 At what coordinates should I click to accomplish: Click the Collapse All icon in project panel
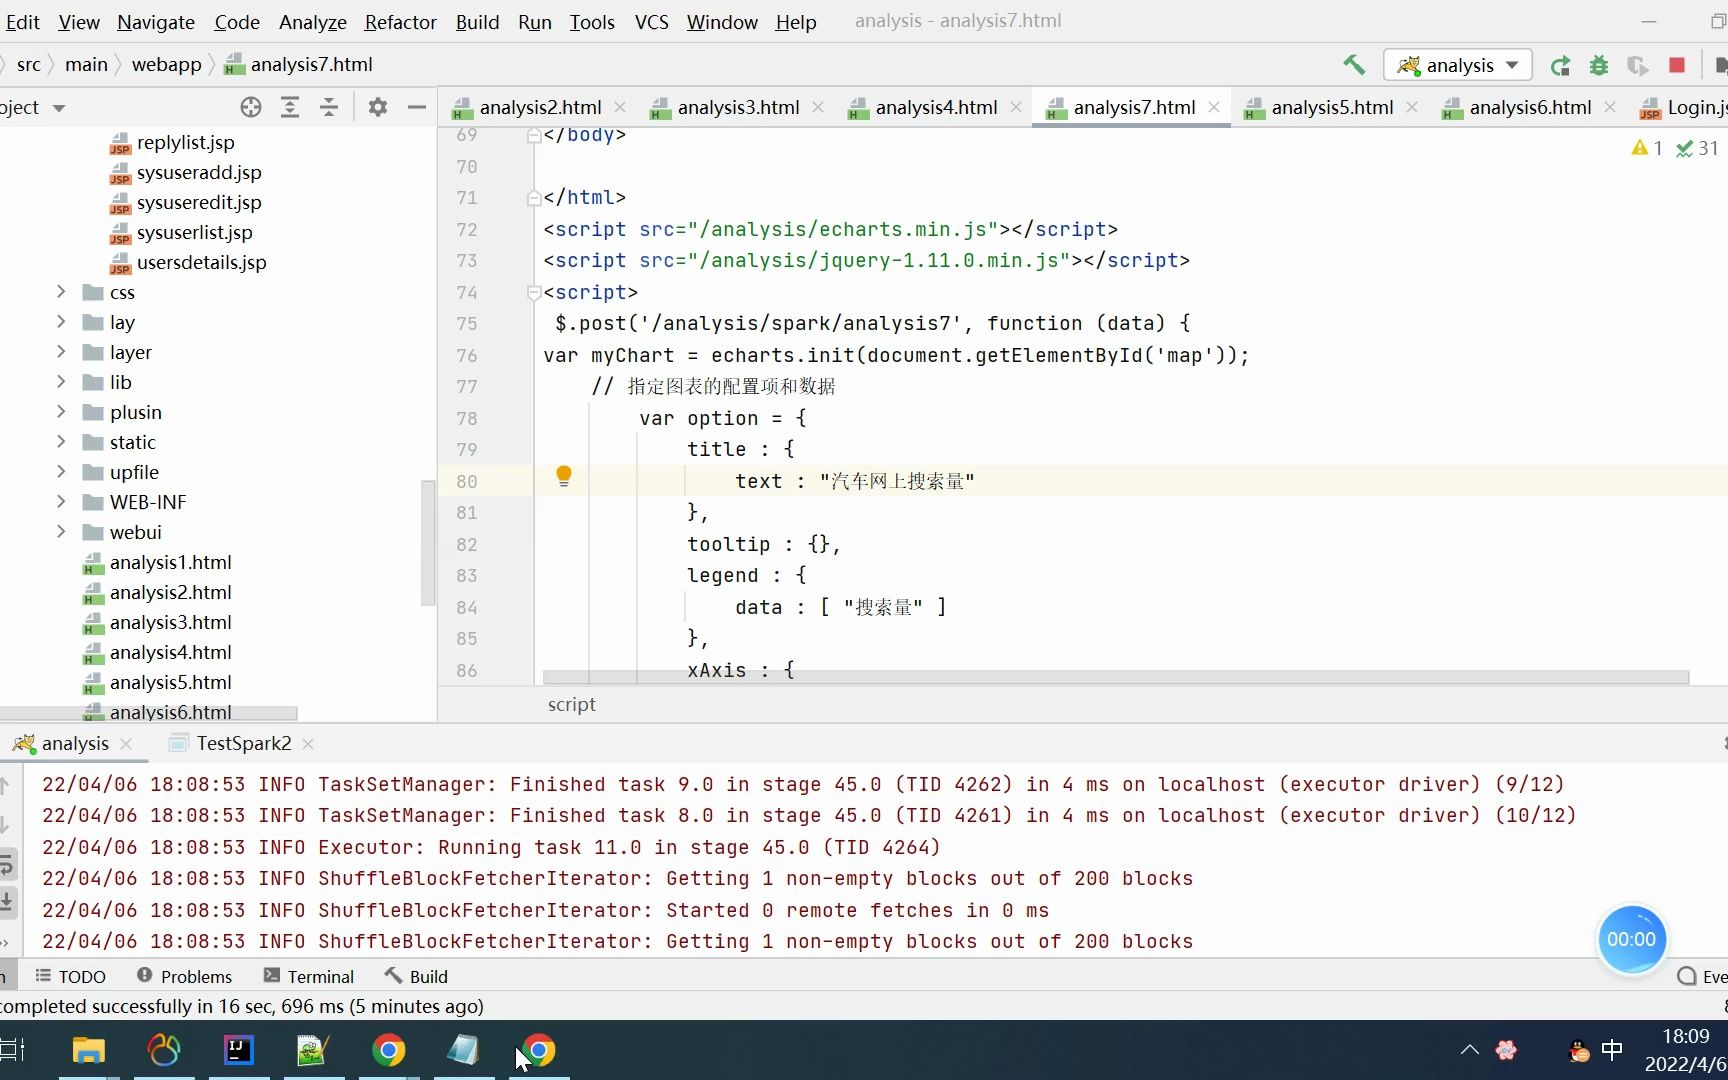(329, 107)
